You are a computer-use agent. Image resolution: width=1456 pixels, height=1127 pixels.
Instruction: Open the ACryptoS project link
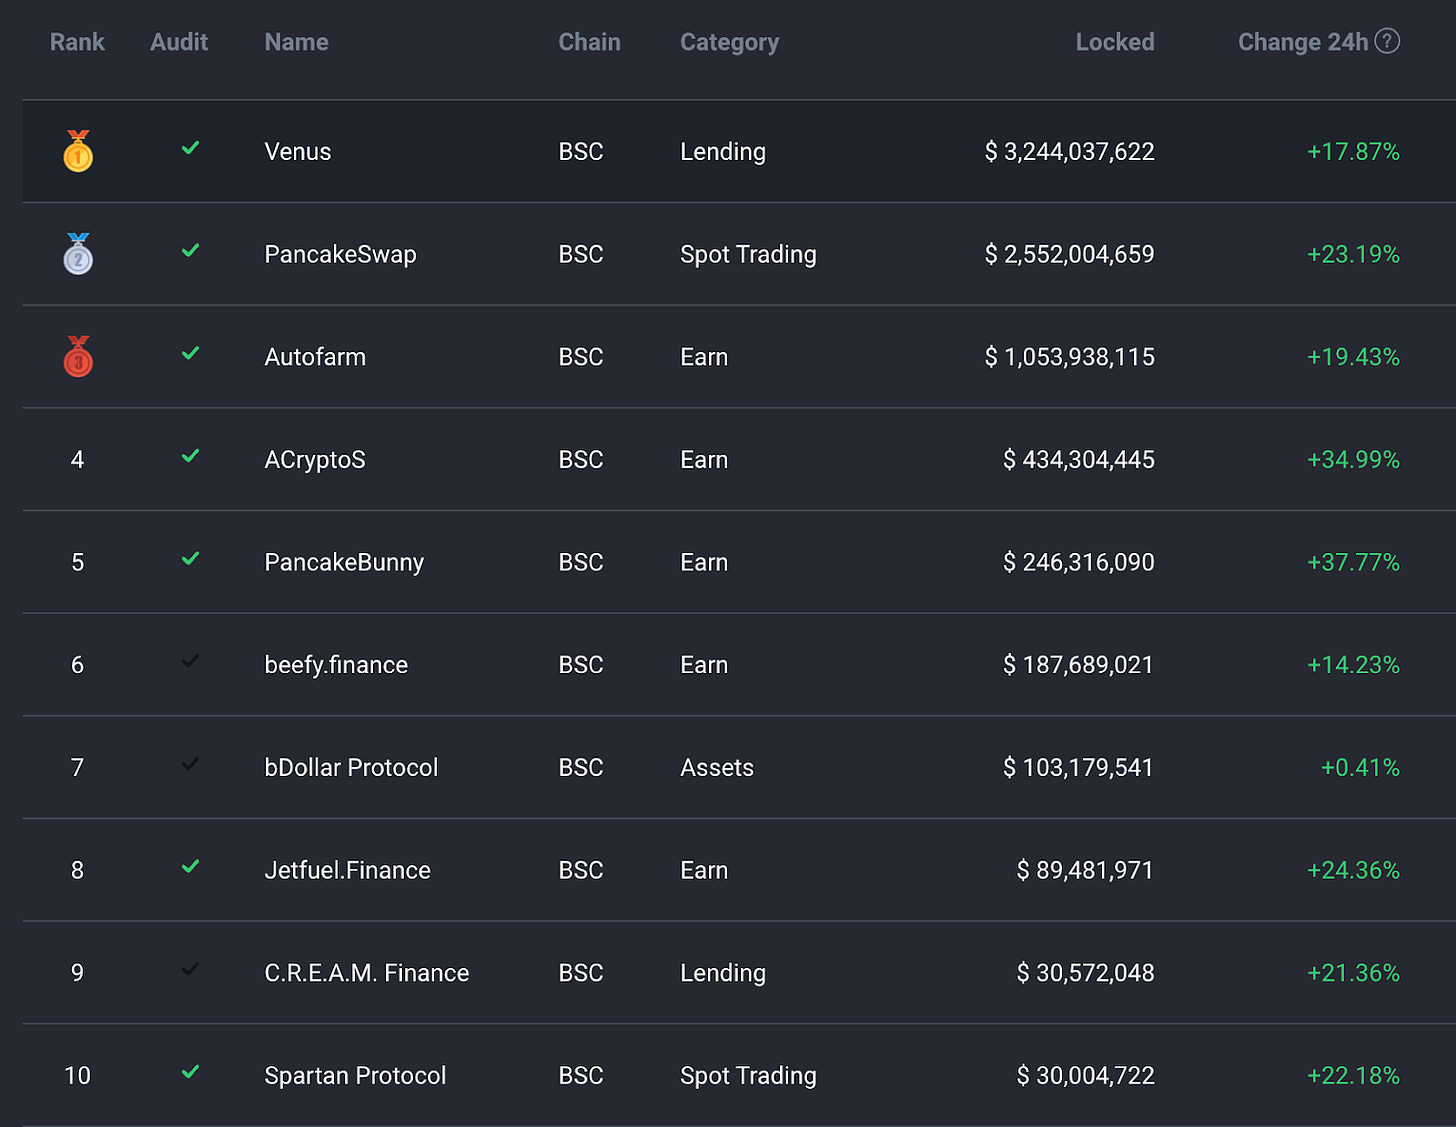tap(315, 460)
